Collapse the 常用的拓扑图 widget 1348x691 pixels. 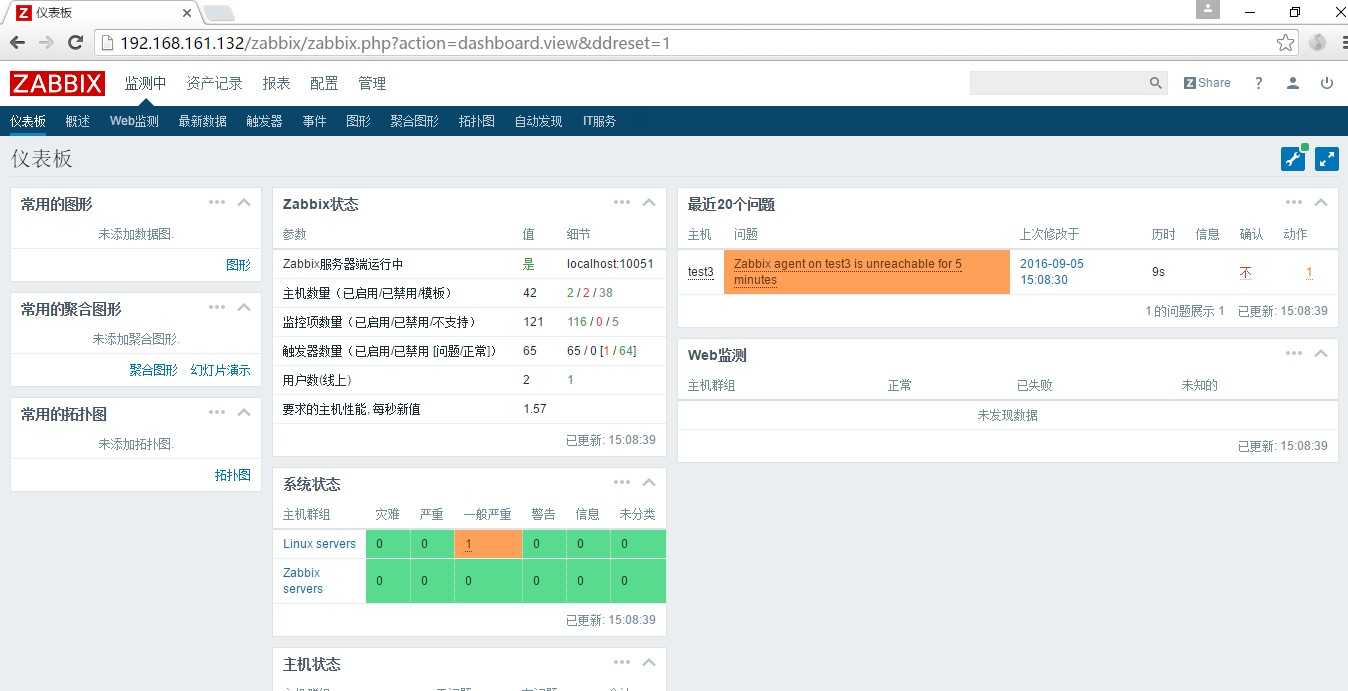pyautogui.click(x=244, y=412)
